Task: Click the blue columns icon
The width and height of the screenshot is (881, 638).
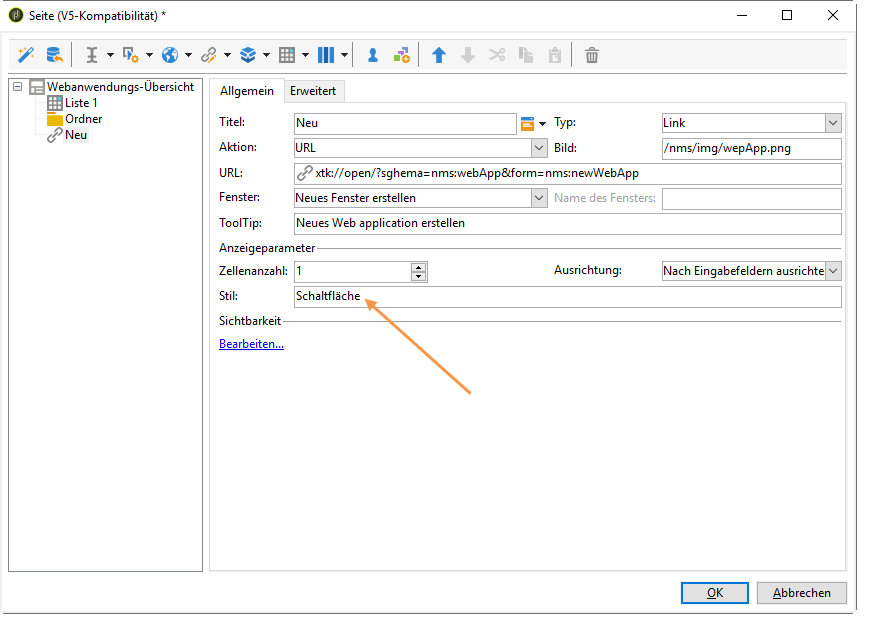Action: tap(326, 55)
